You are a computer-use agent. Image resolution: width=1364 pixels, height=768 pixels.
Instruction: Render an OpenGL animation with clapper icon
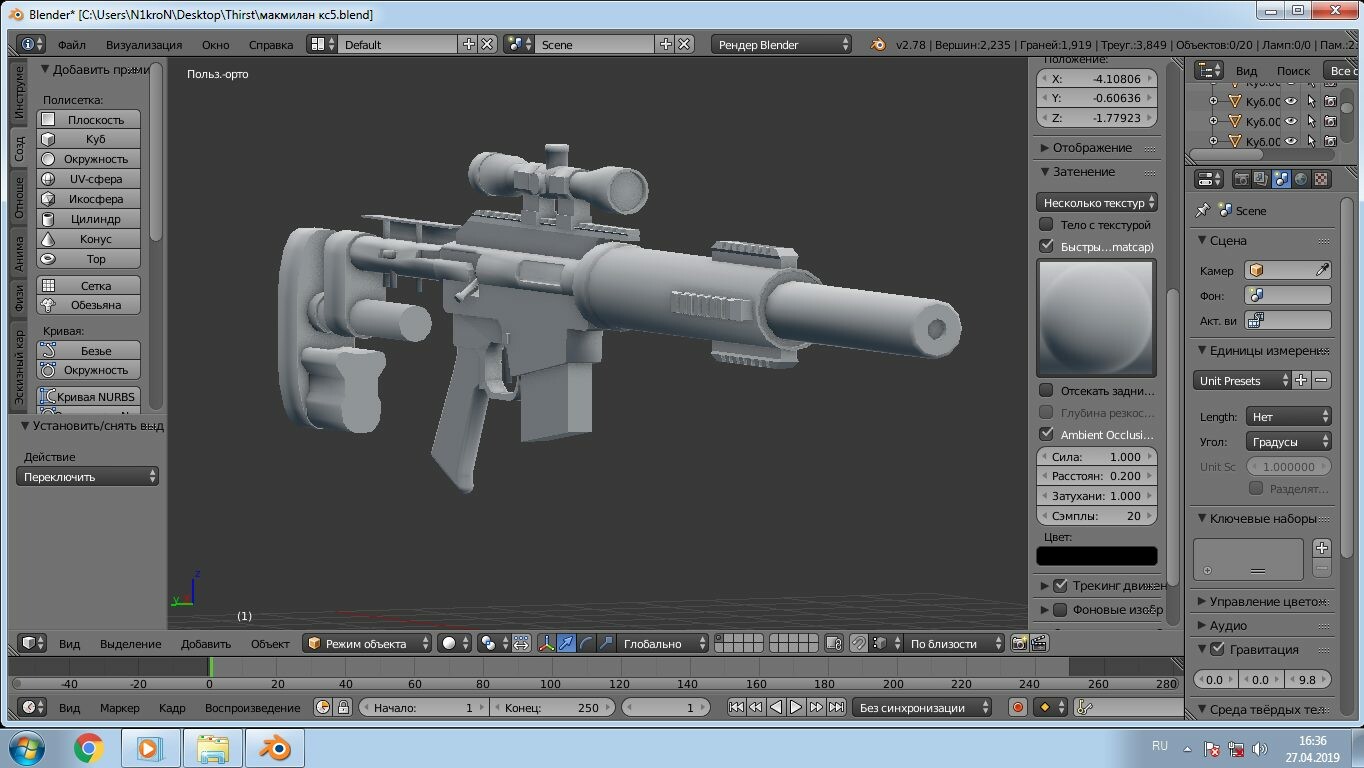[x=1039, y=643]
